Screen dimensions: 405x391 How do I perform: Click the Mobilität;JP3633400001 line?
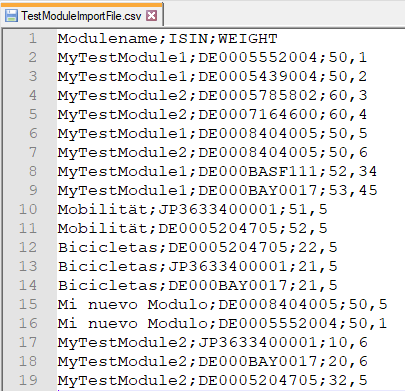192,210
